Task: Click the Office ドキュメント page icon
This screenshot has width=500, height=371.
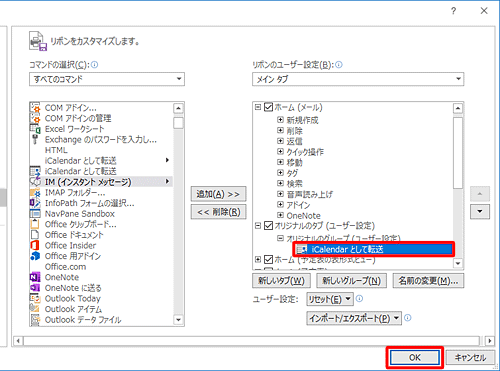Action: 35,235
